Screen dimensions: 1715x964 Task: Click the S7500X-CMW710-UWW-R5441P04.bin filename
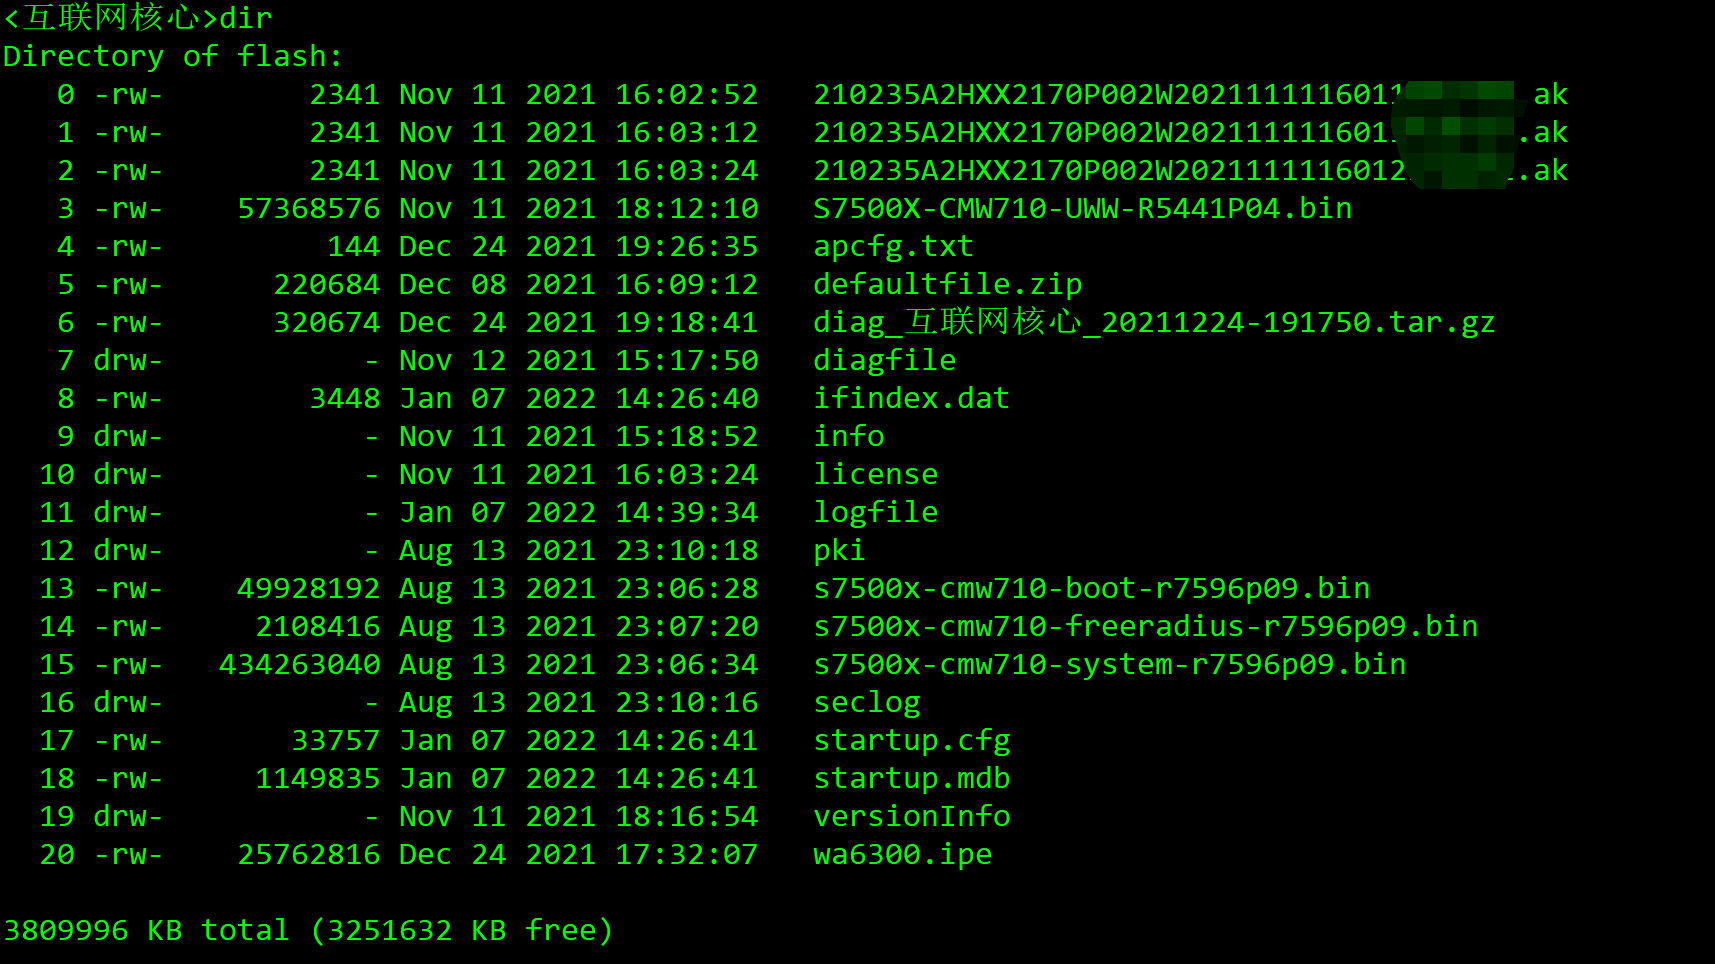tap(1082, 208)
